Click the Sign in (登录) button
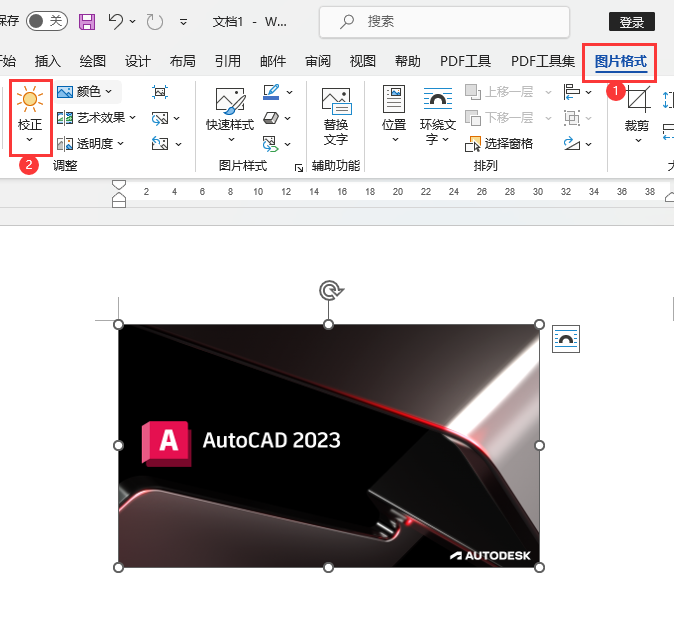This screenshot has width=674, height=628. [632, 21]
